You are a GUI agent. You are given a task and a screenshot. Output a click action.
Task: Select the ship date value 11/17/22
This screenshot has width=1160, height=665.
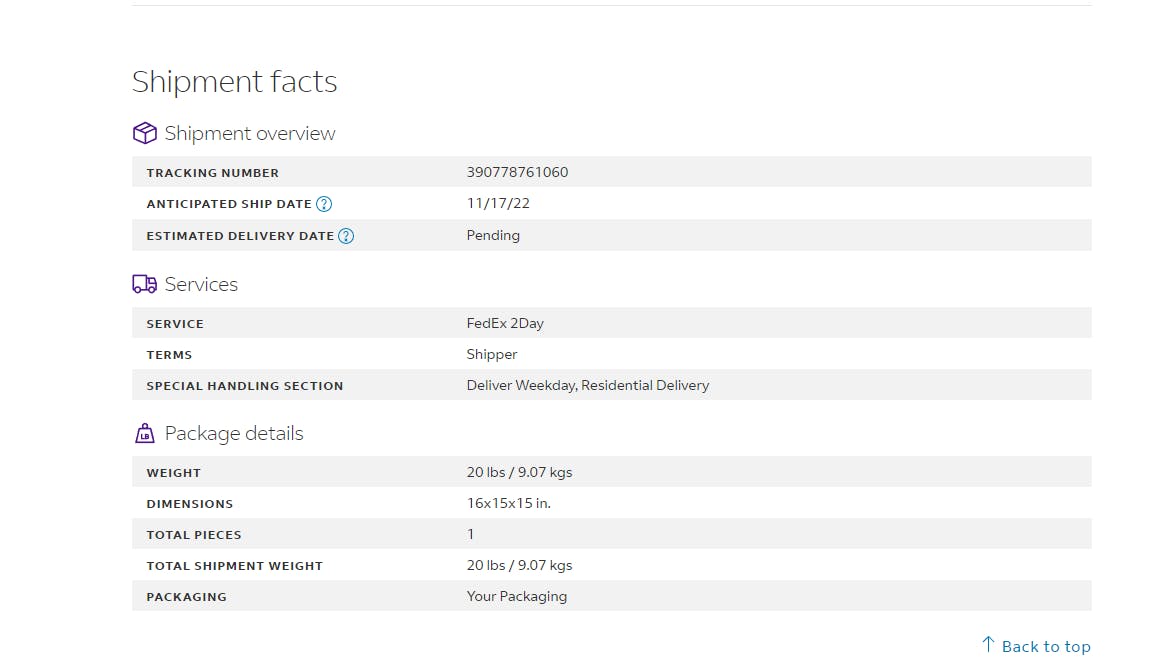click(498, 203)
